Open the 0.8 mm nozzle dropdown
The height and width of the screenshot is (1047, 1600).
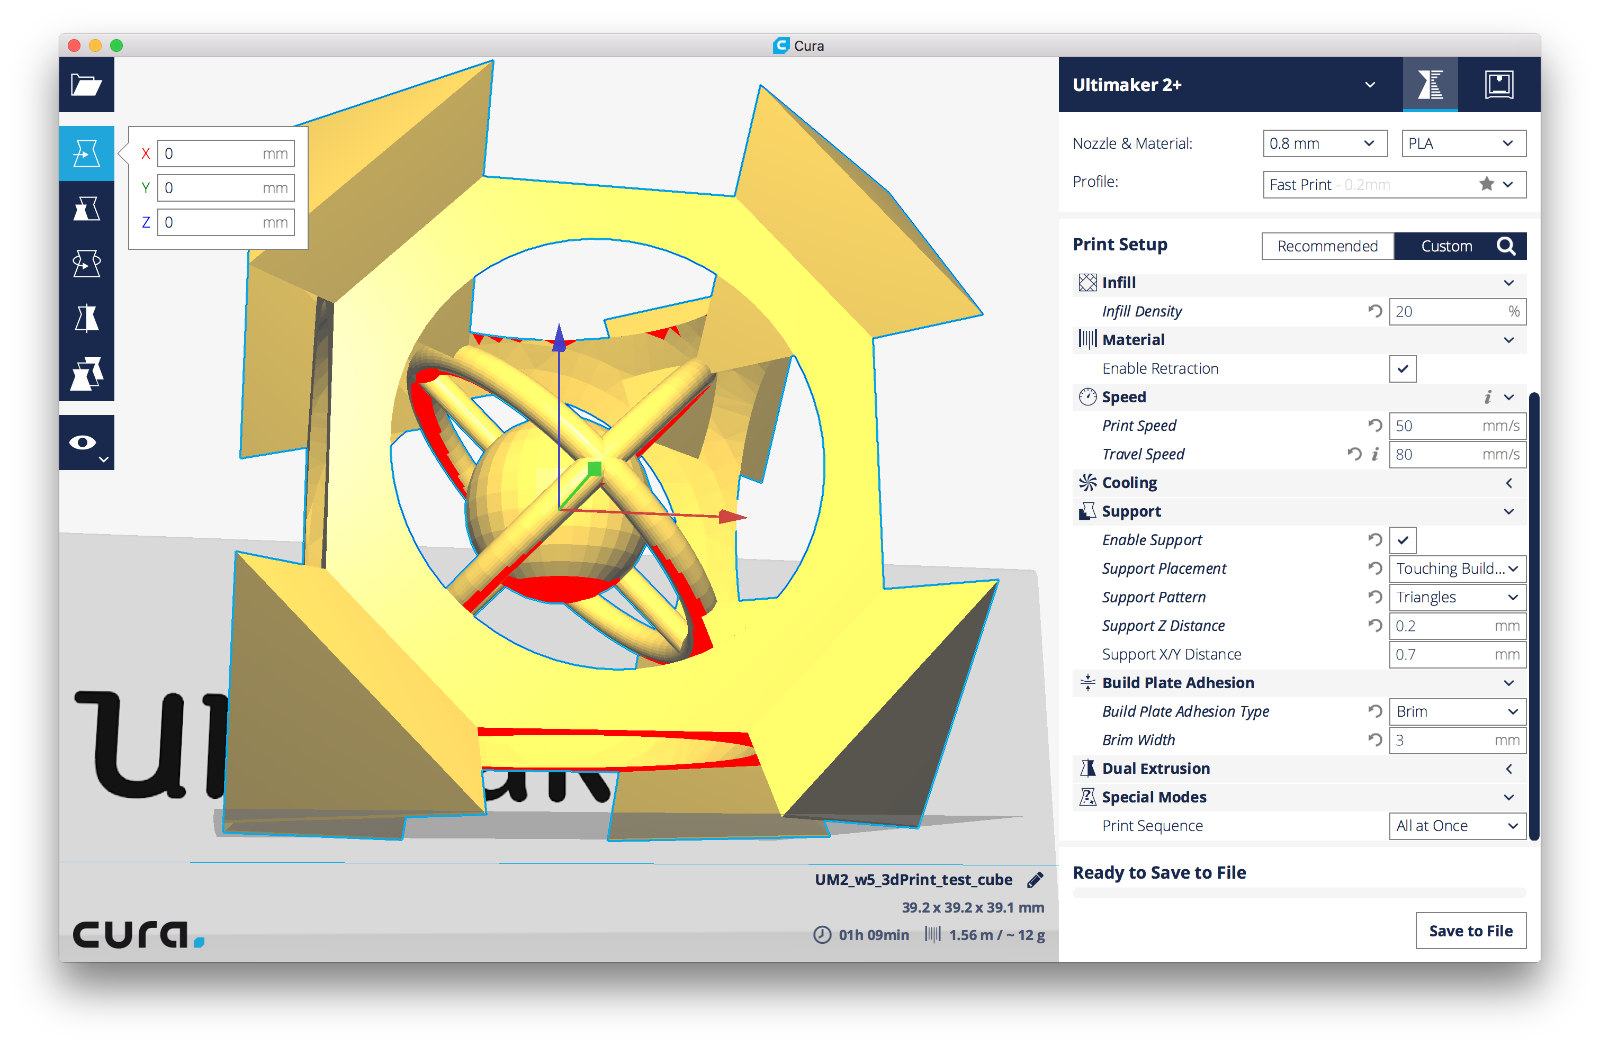(x=1324, y=144)
